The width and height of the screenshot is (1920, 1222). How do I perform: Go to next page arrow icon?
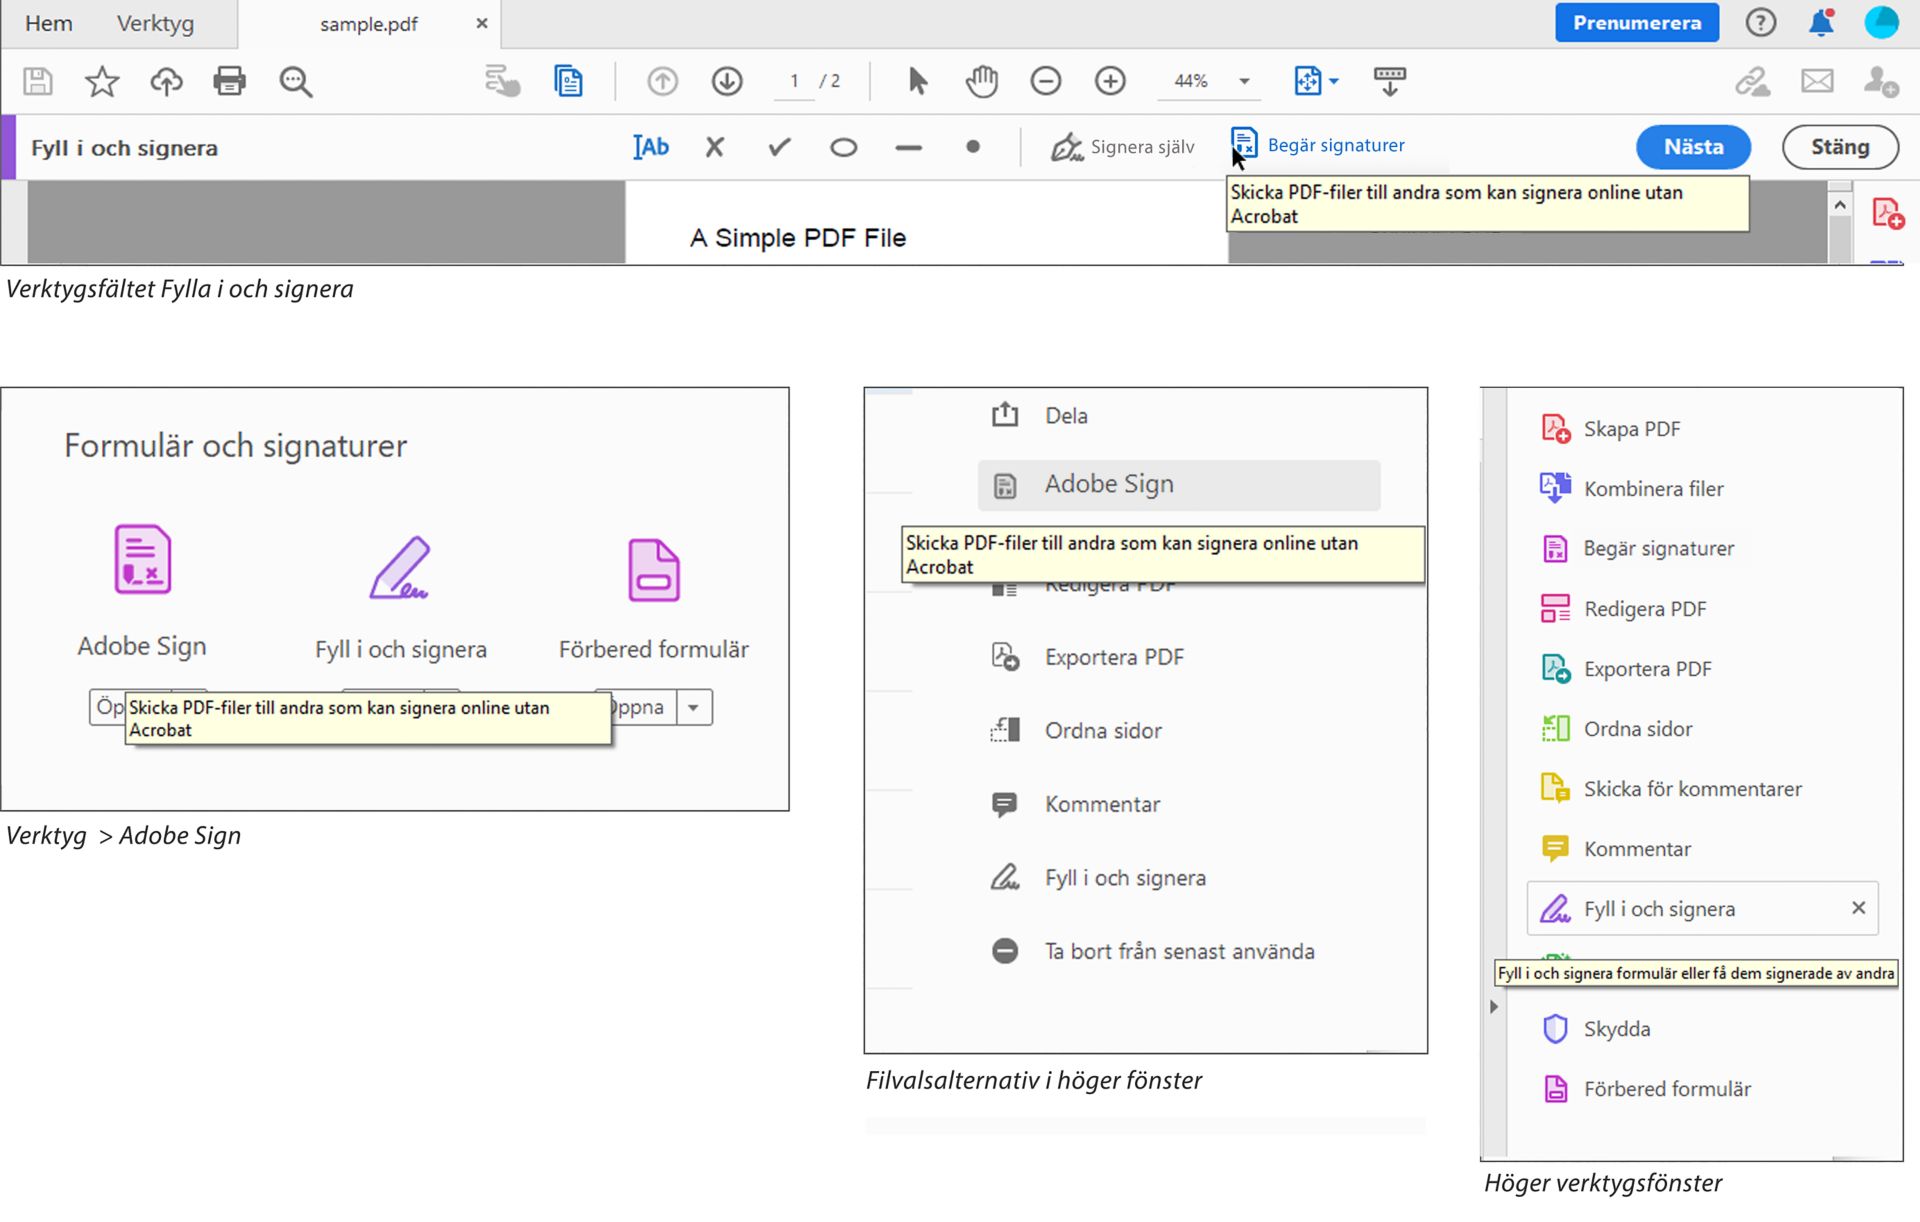[727, 81]
